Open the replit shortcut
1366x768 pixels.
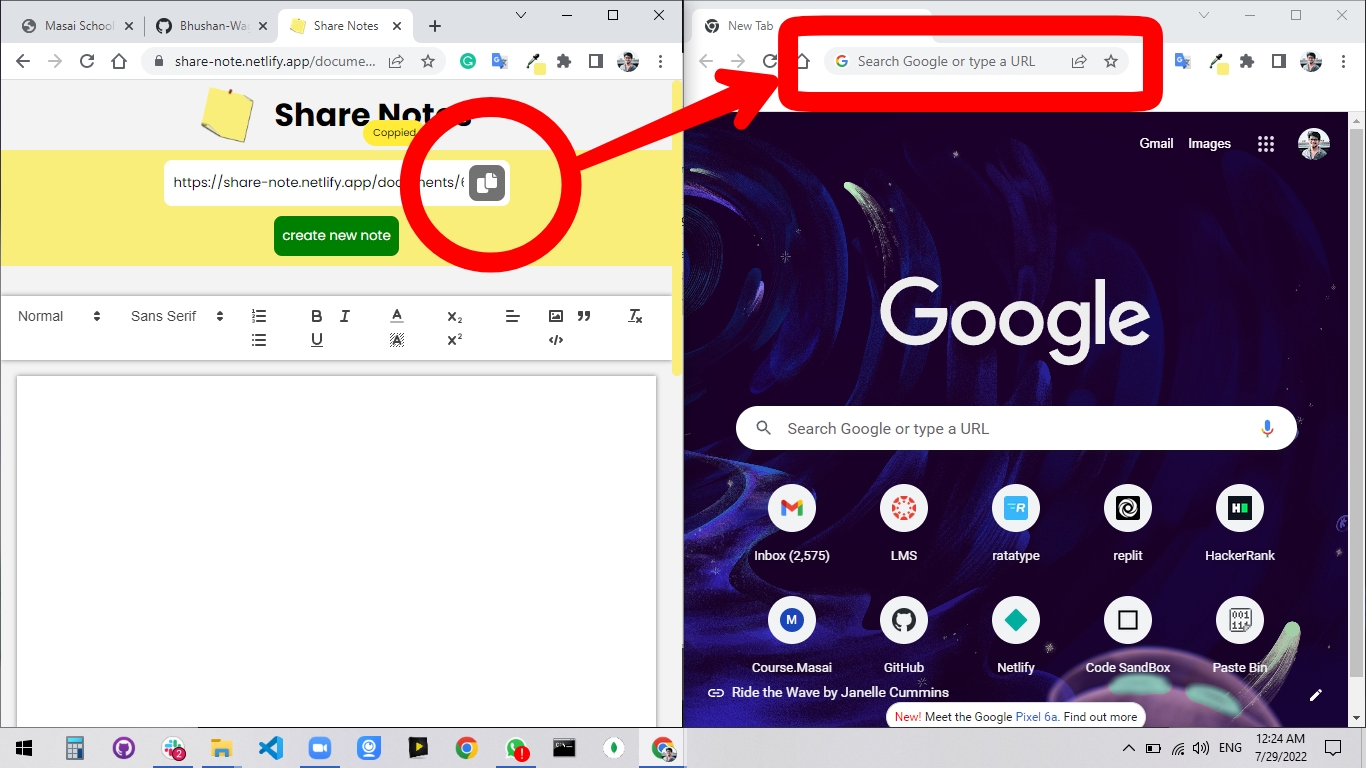click(1128, 526)
